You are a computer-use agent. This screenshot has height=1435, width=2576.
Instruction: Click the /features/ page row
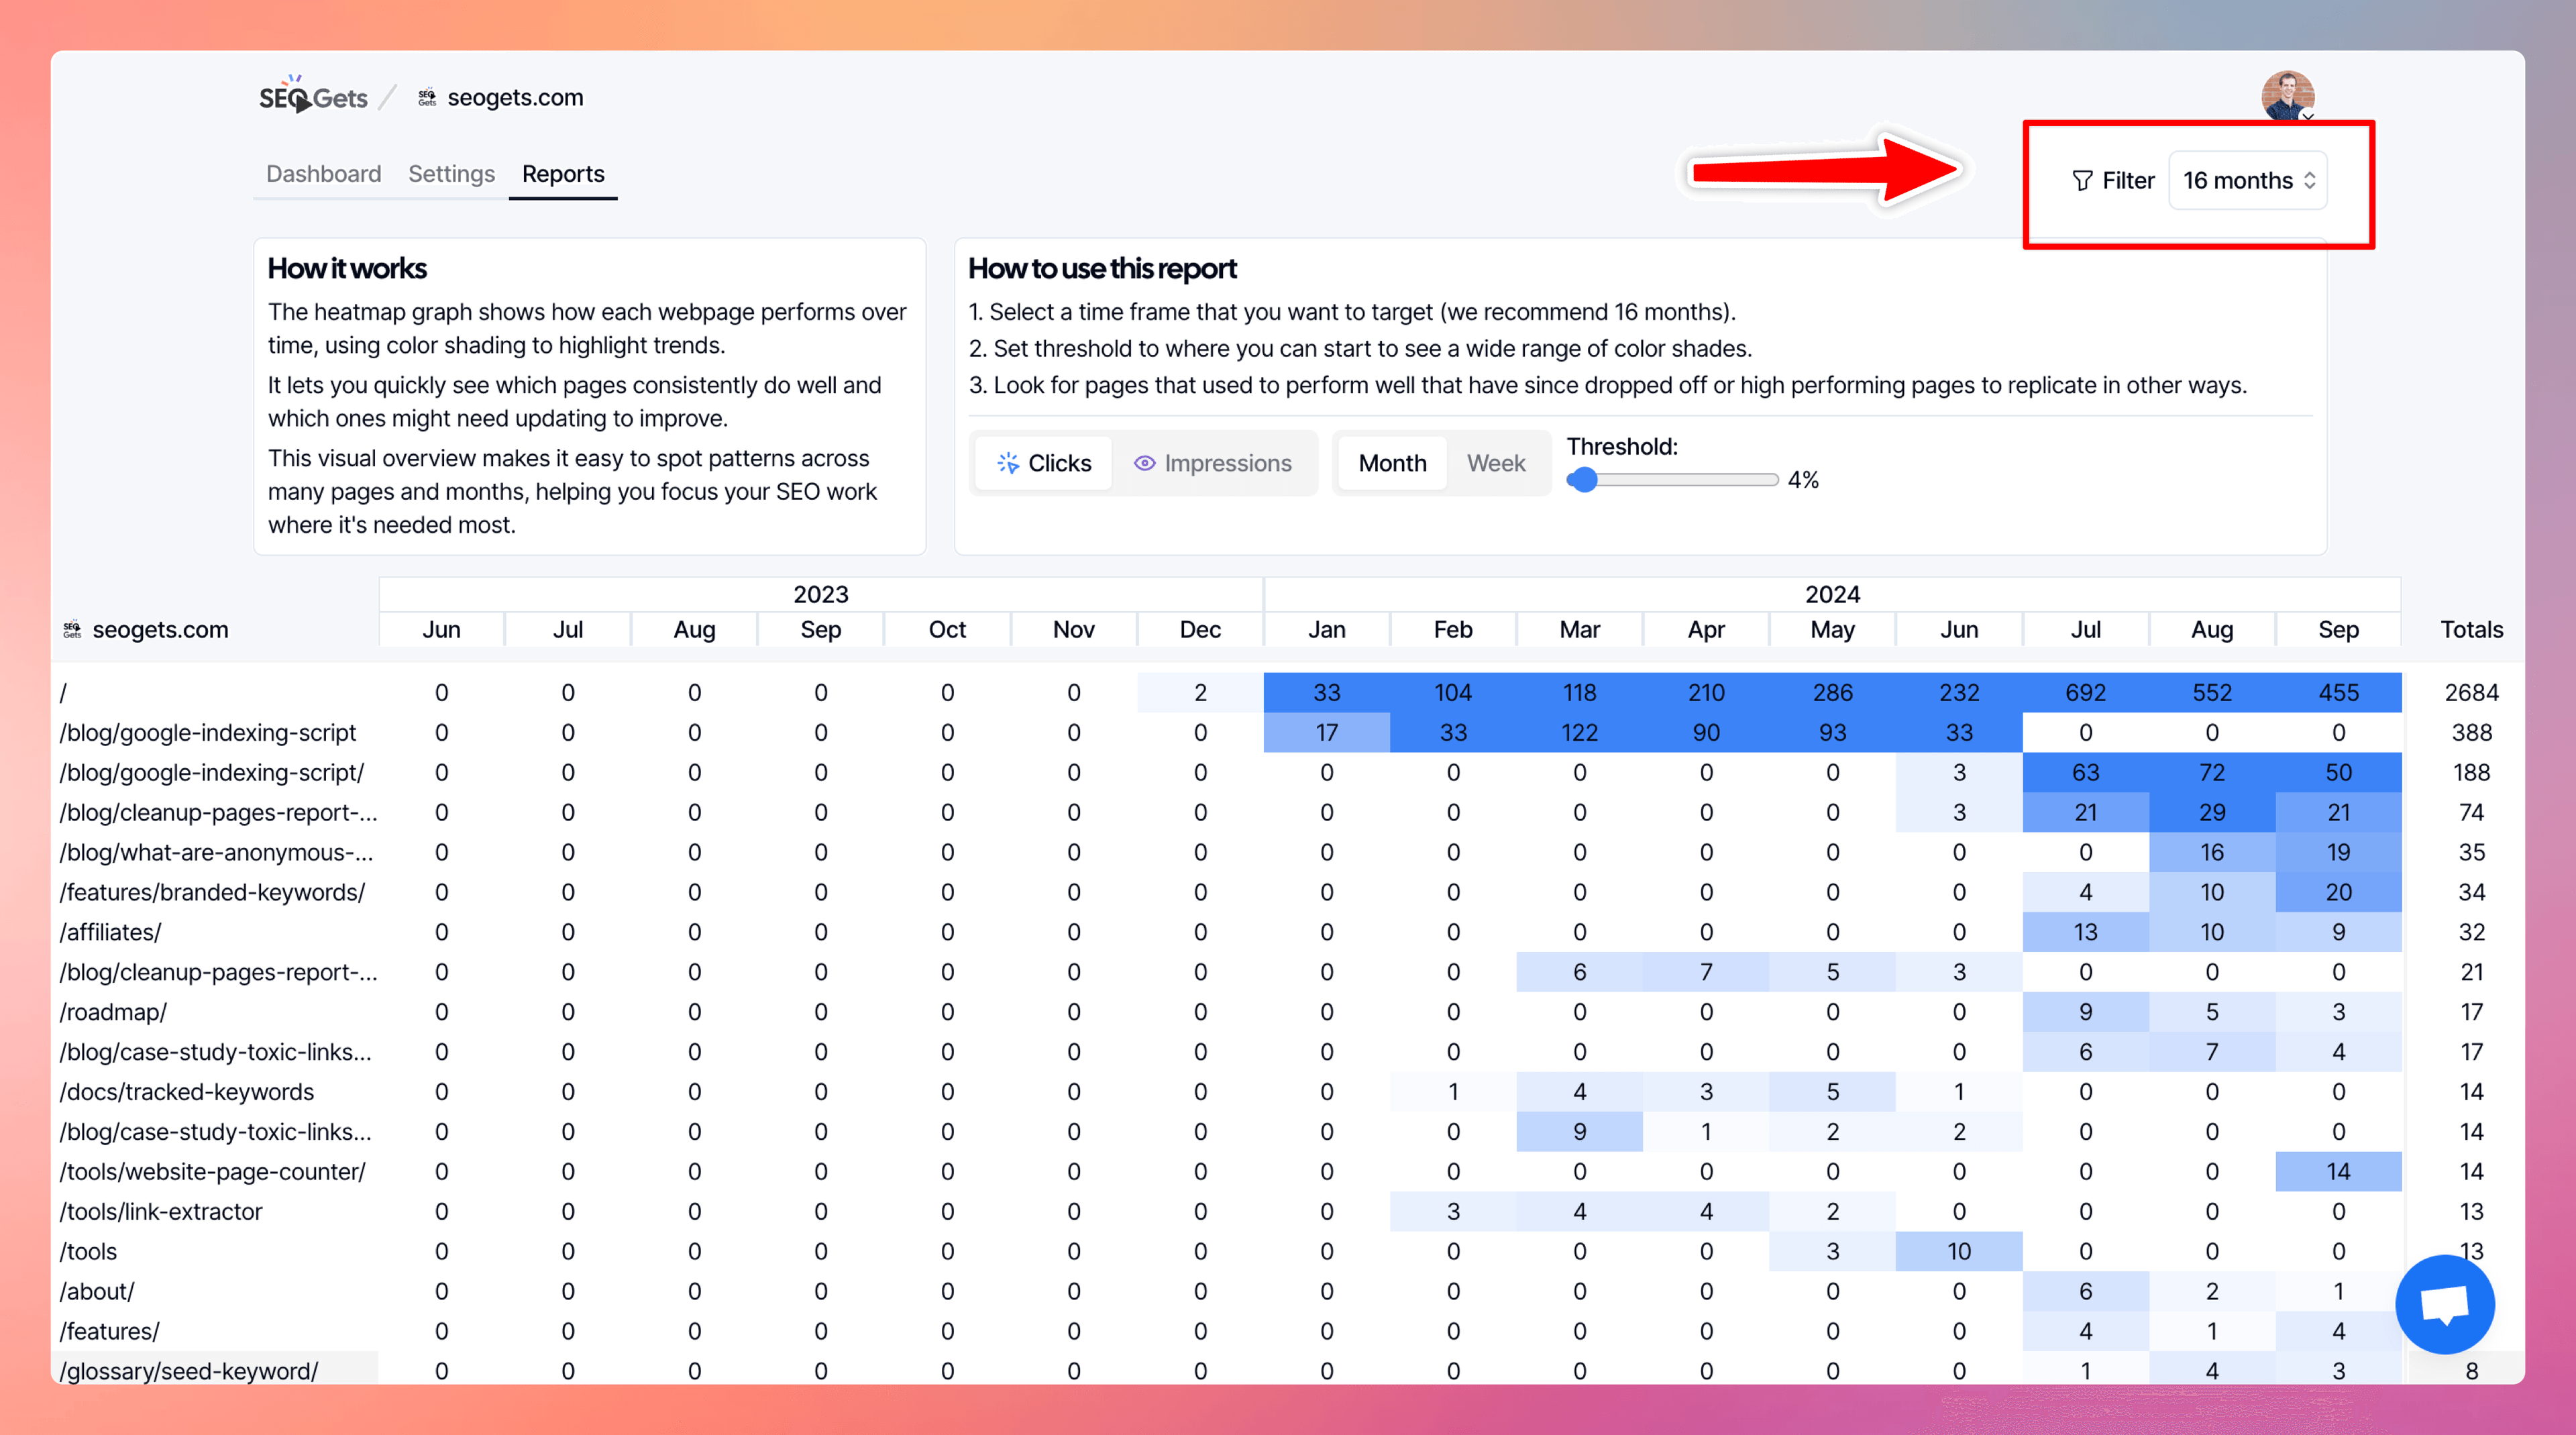coord(110,1332)
